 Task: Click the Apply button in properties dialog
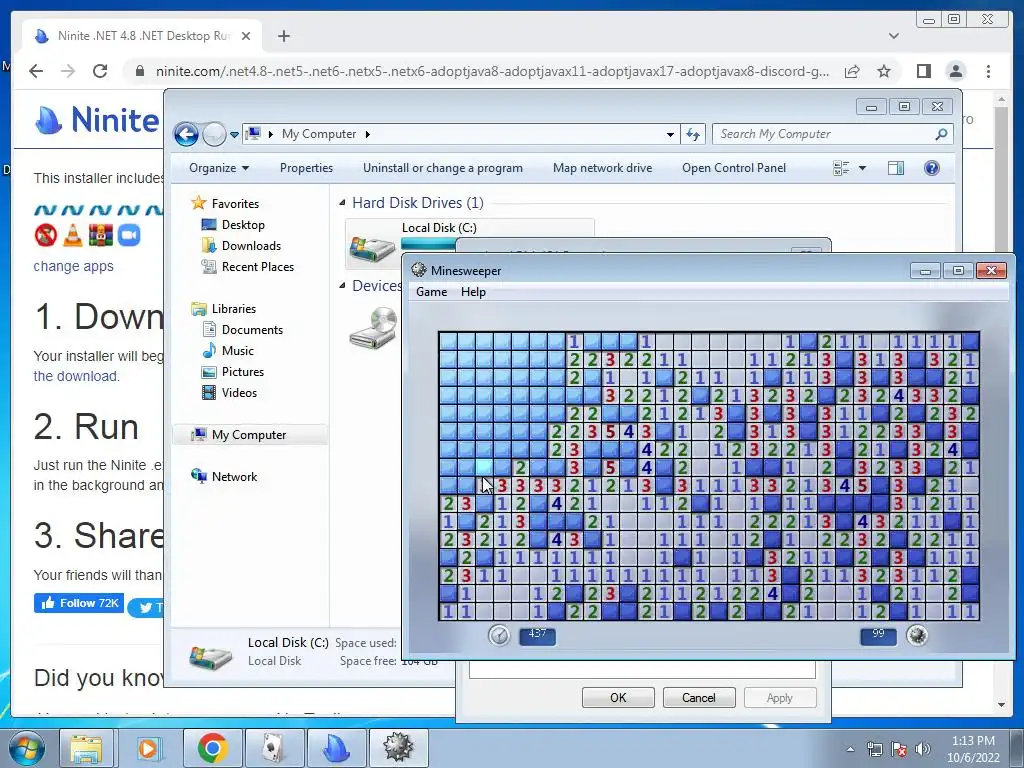(780, 697)
